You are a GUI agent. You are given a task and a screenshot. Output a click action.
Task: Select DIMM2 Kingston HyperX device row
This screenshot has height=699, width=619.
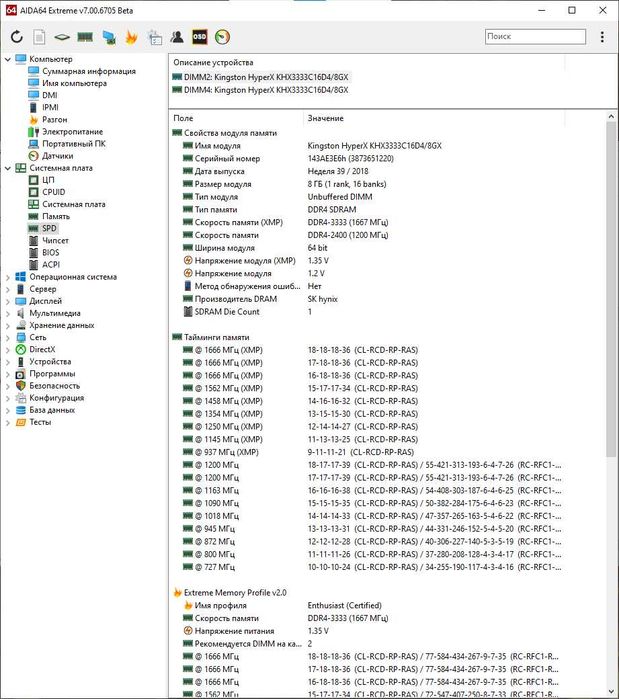click(x=261, y=77)
